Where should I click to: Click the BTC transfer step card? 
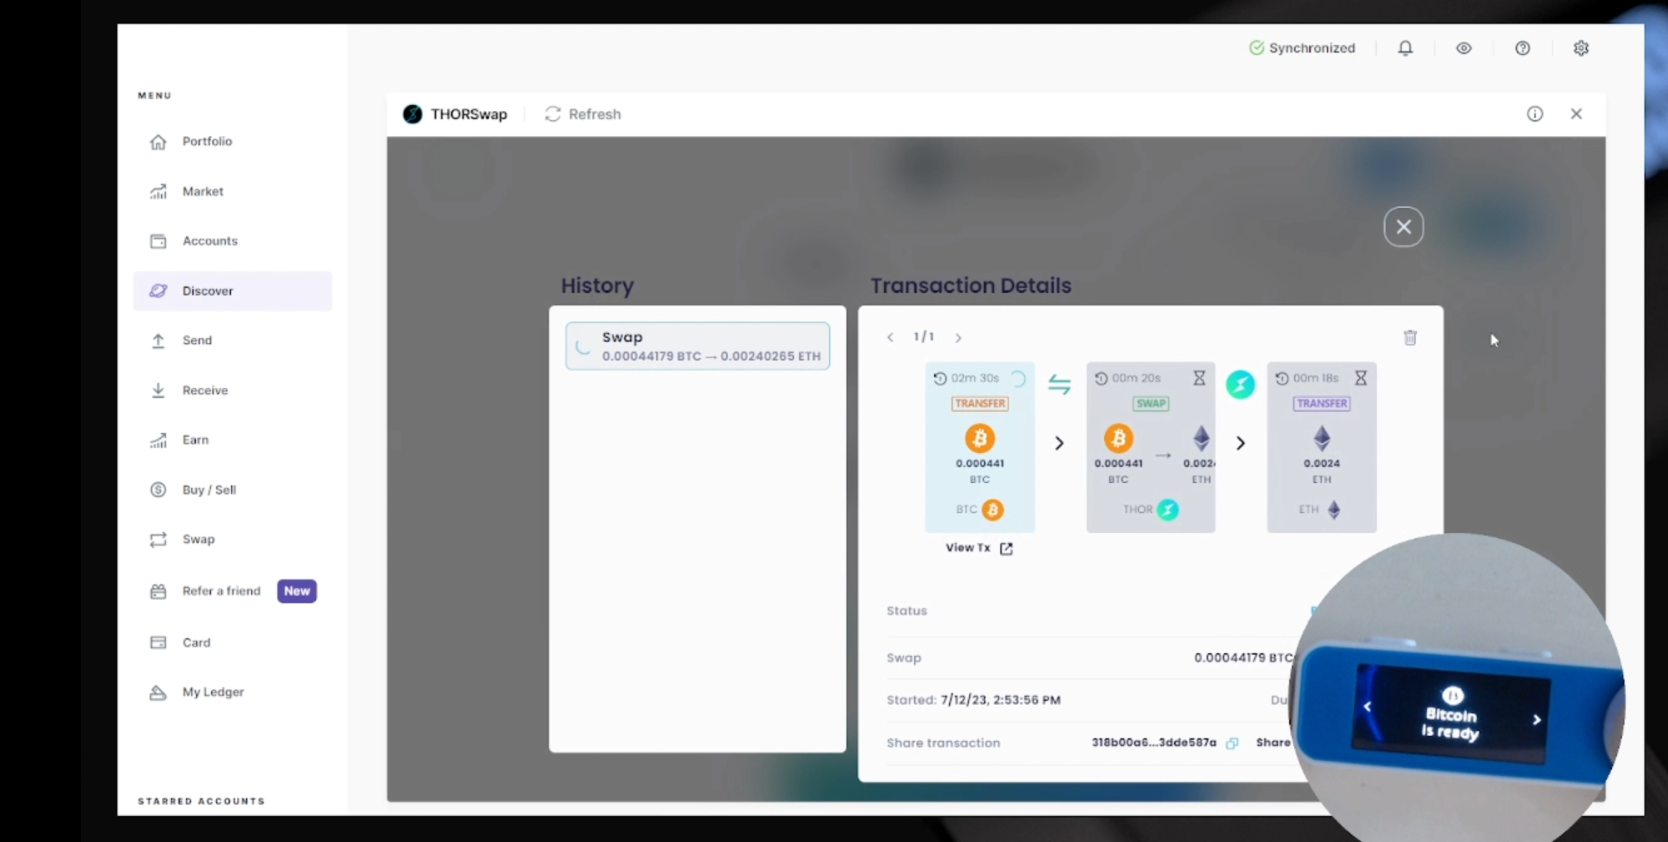click(x=979, y=446)
